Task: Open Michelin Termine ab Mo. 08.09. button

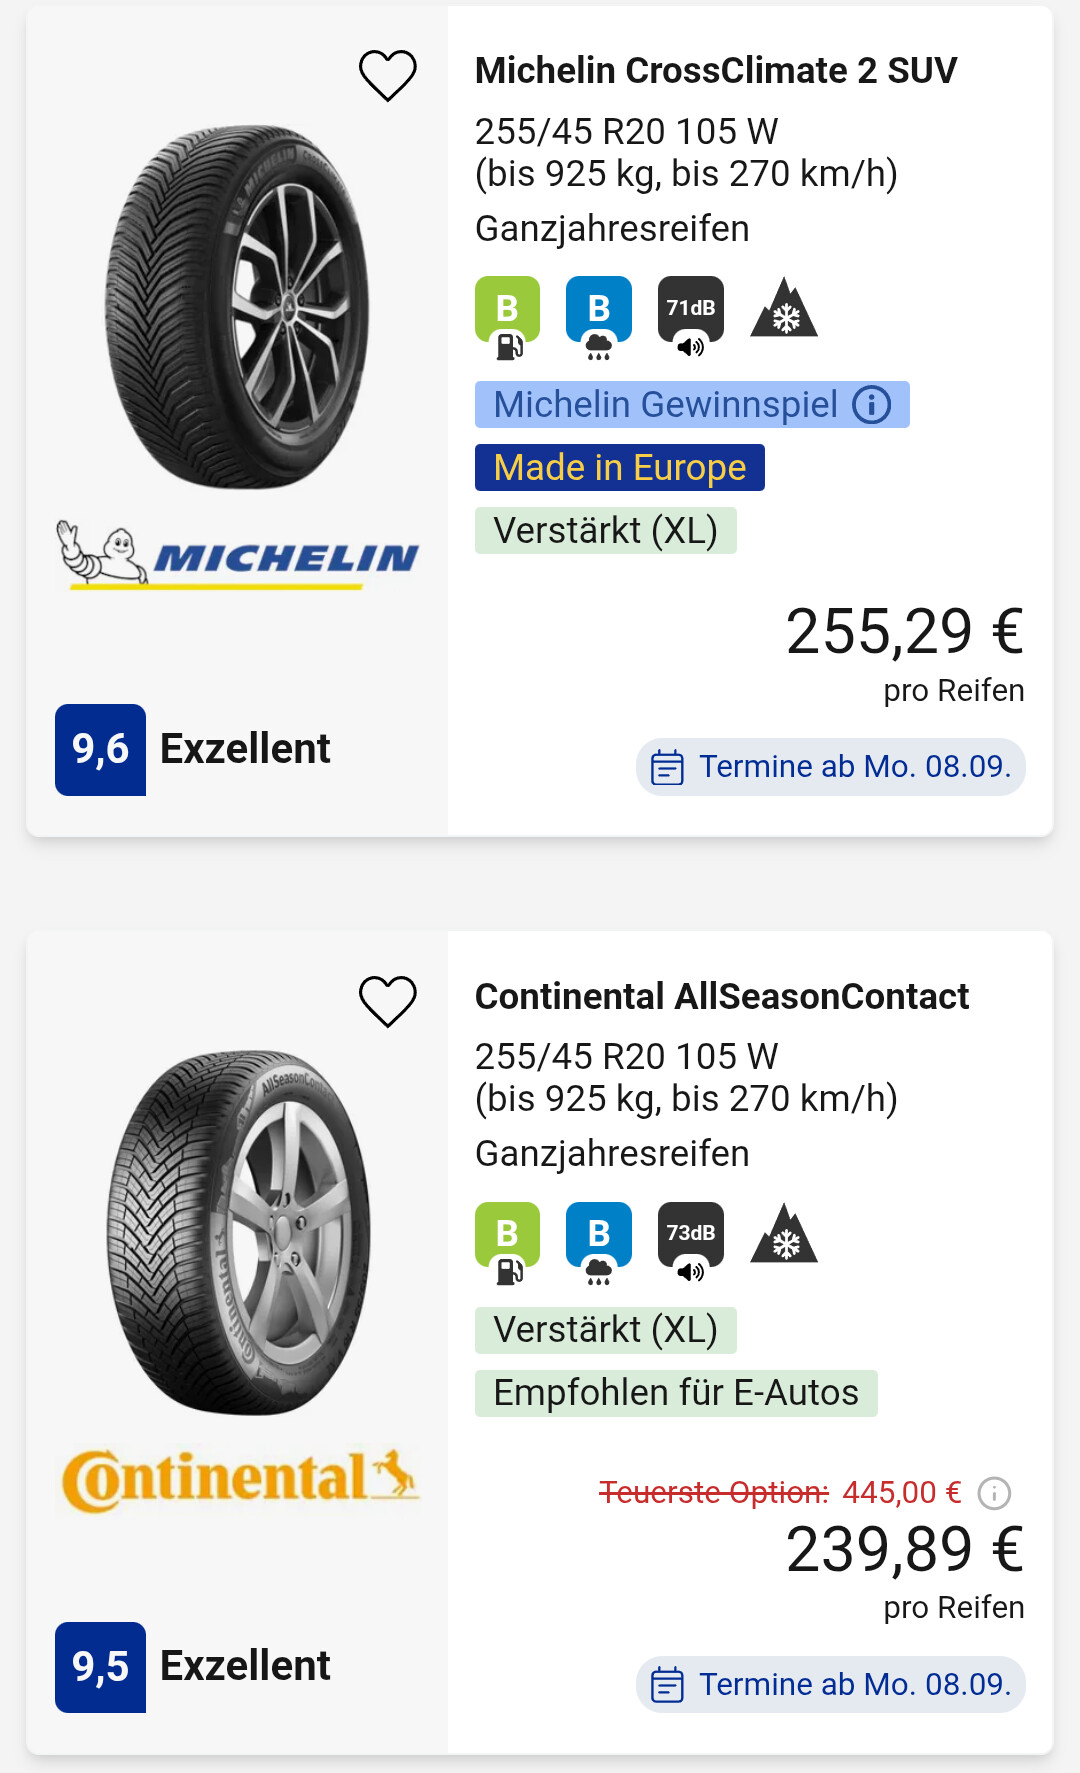Action: 831,767
